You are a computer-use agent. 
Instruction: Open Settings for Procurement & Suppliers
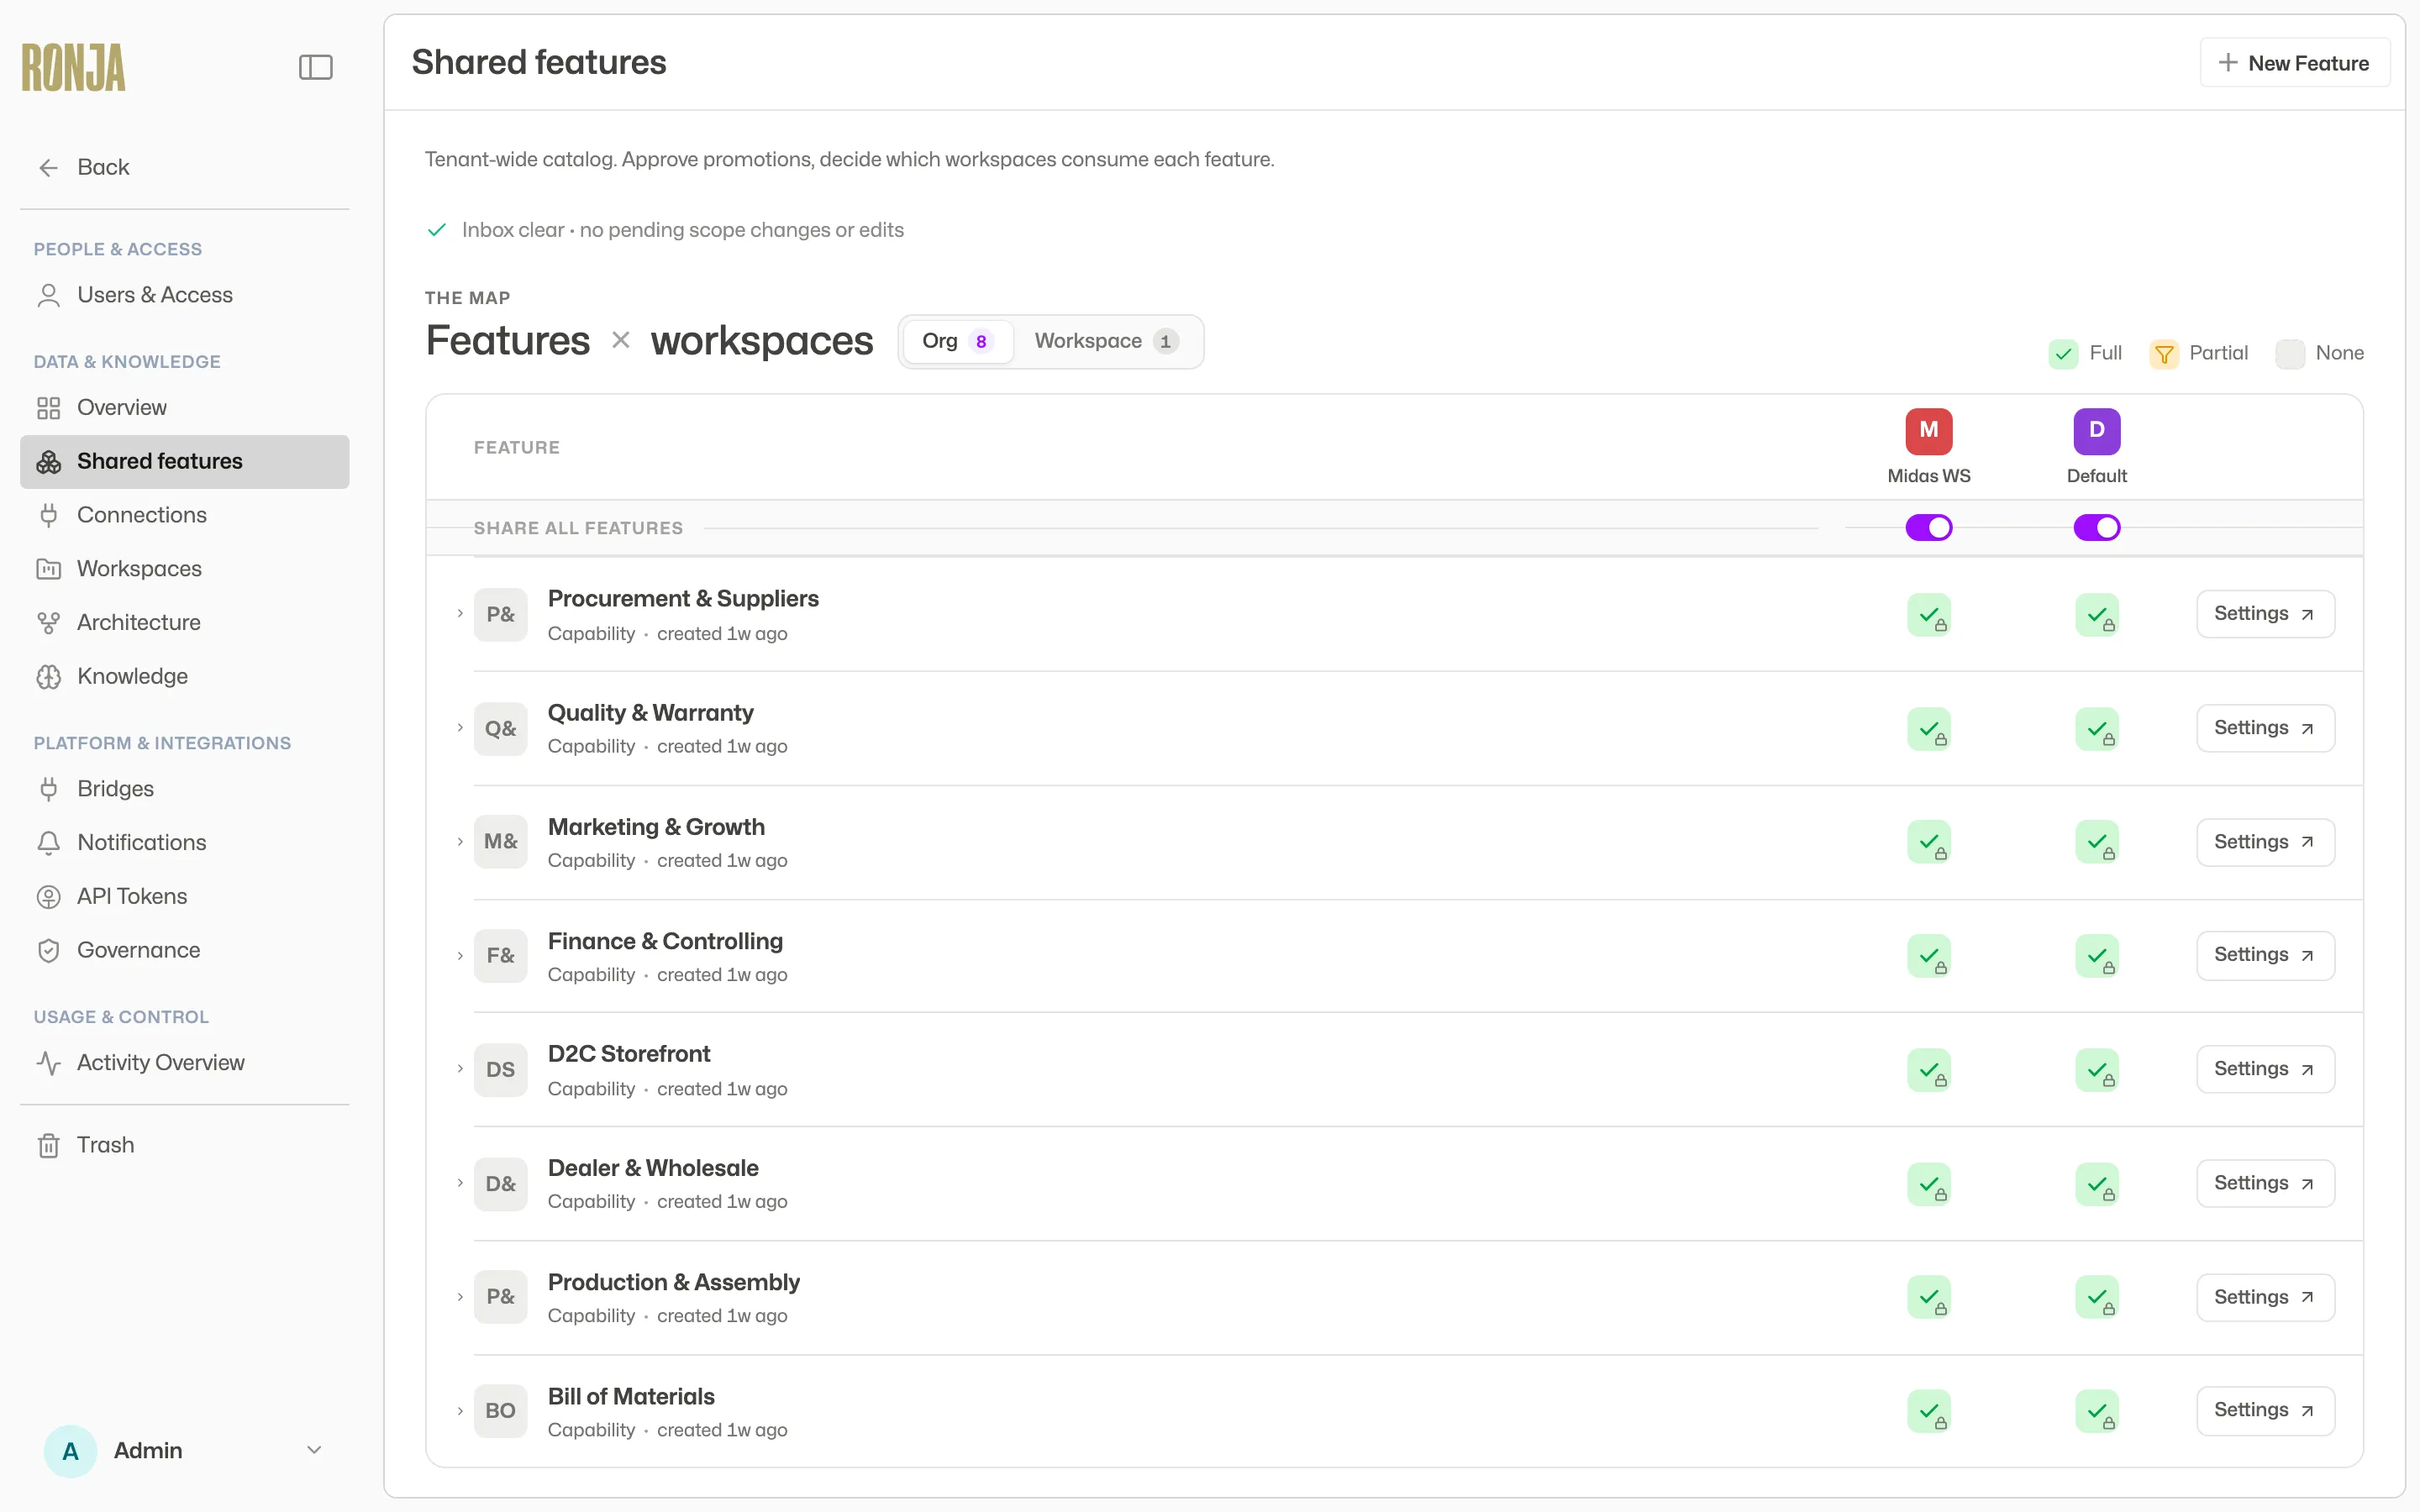(x=2265, y=614)
